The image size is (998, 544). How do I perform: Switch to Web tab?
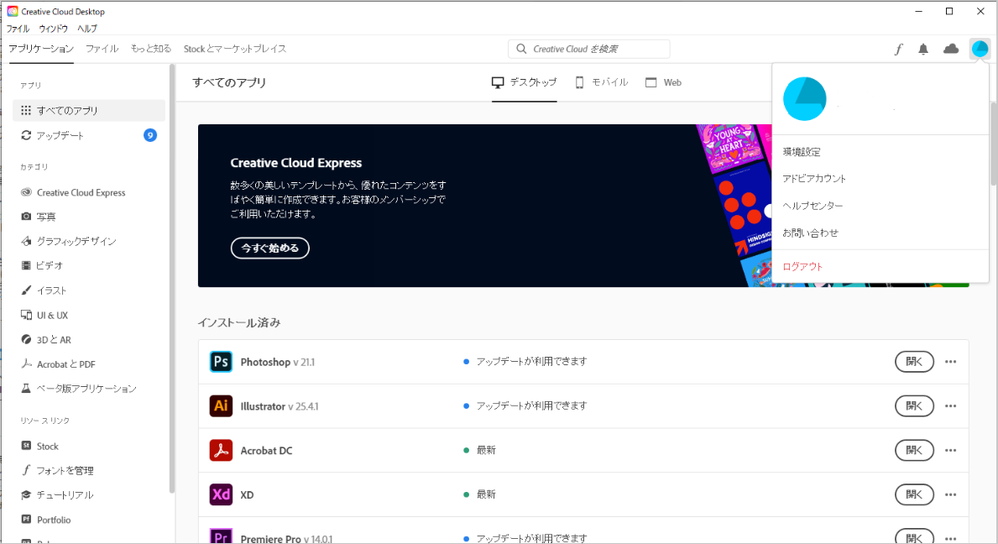[663, 83]
